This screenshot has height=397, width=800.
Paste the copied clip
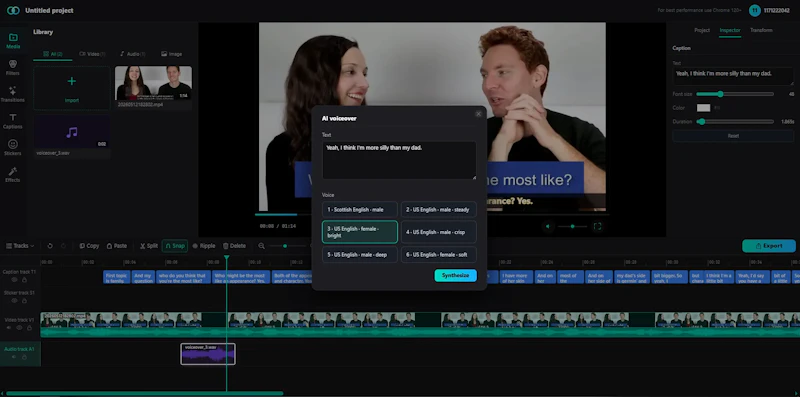click(x=117, y=246)
